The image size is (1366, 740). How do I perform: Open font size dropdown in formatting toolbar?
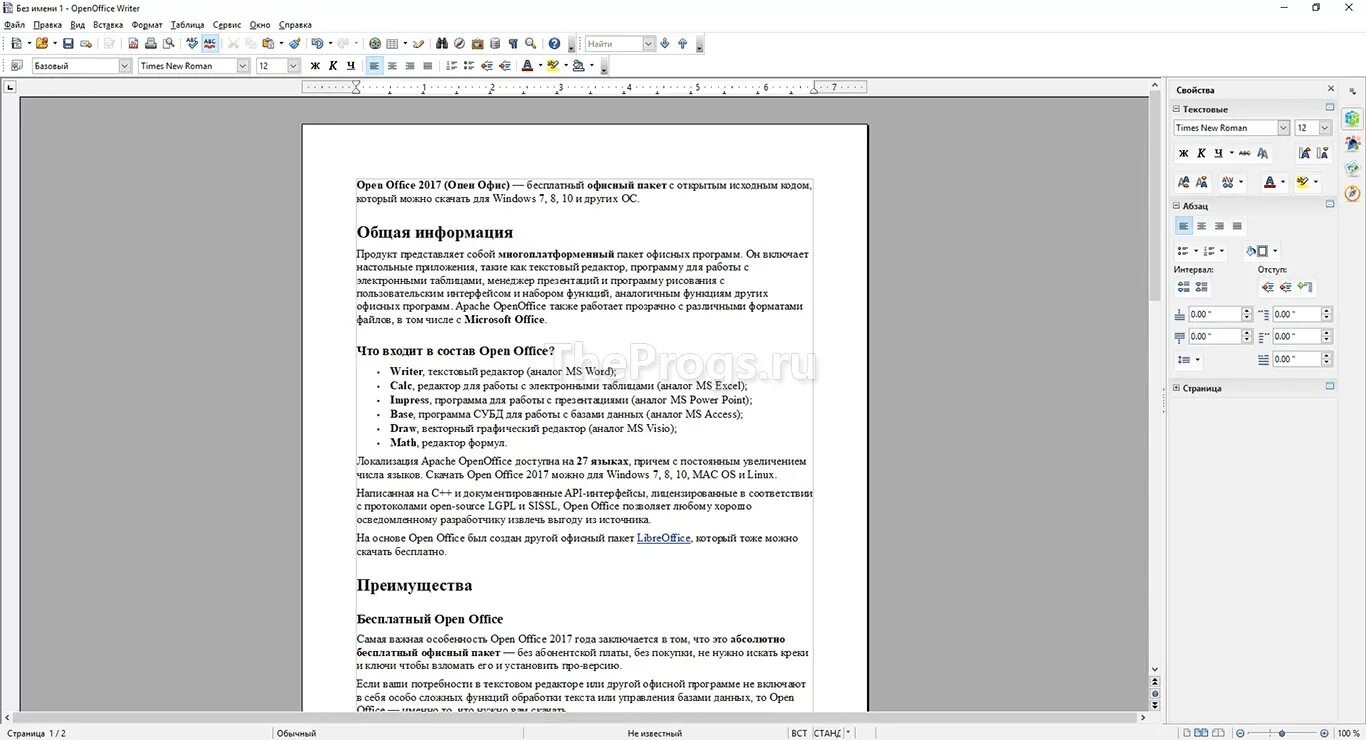294,66
